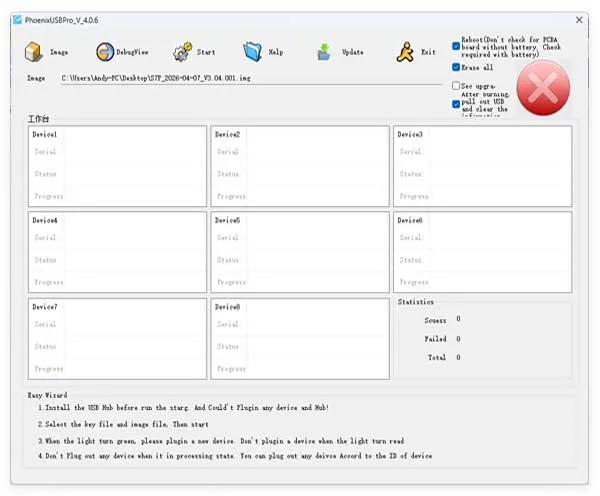Close the PhoenixUSBPro window

pyautogui.click(x=579, y=20)
